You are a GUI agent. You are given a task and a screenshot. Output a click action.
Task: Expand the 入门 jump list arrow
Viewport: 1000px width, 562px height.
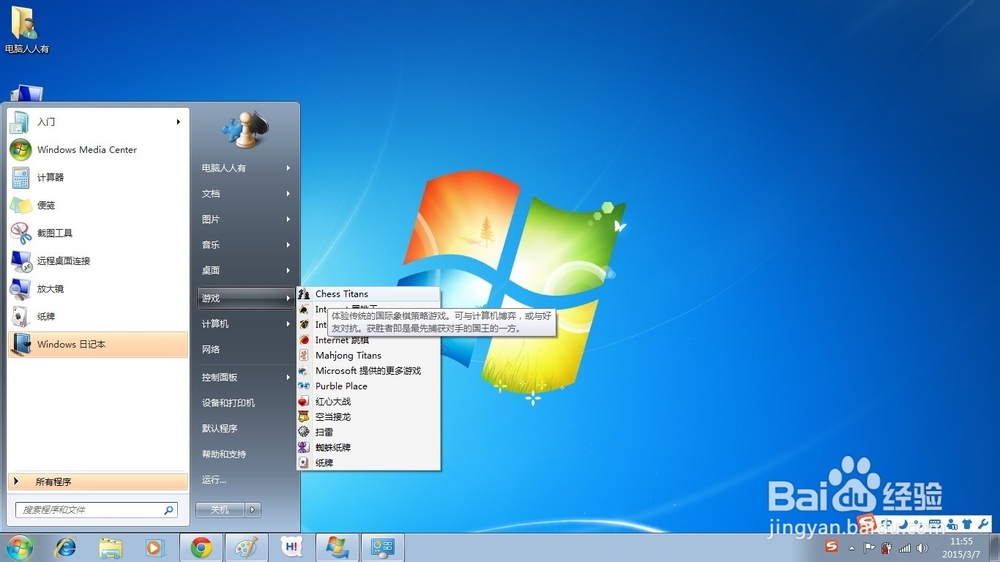tap(179, 122)
